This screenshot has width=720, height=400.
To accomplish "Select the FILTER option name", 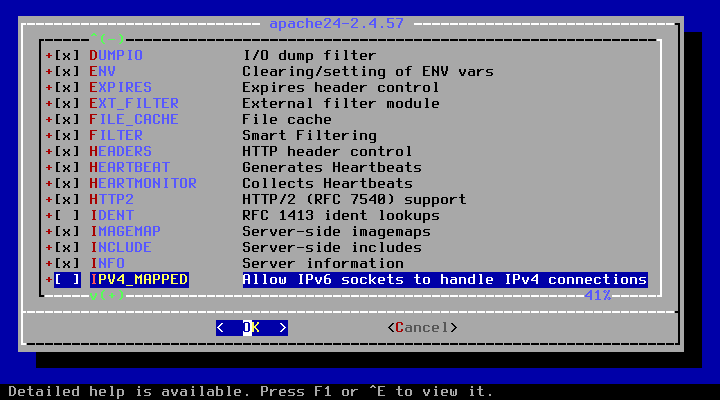I will point(116,135).
